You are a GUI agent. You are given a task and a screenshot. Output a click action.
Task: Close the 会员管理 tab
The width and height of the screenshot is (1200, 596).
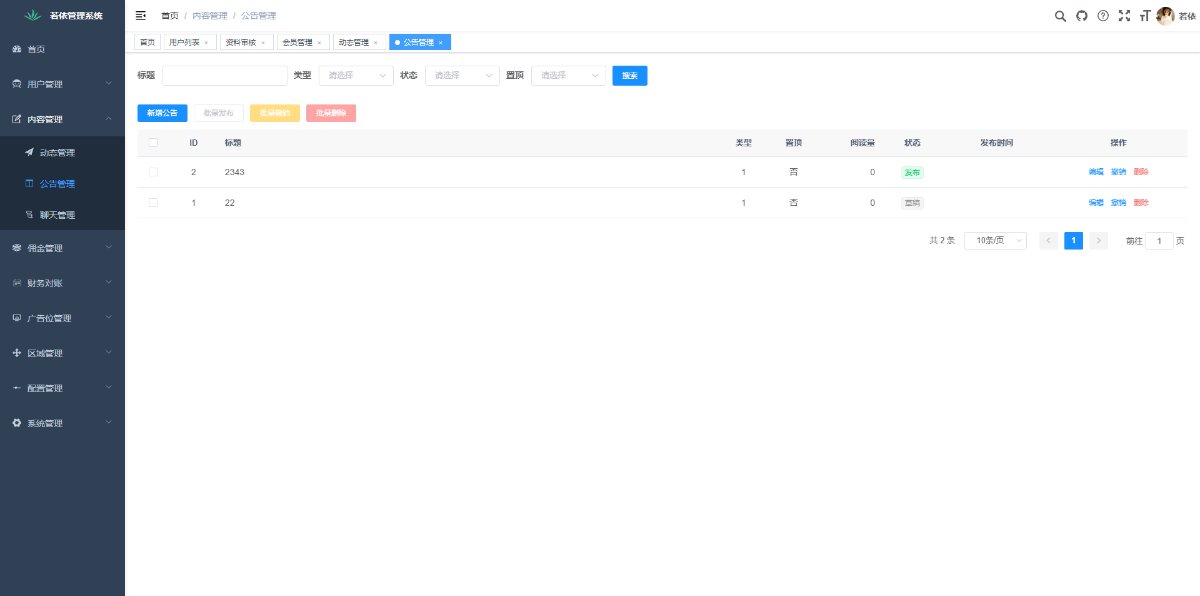(319, 43)
